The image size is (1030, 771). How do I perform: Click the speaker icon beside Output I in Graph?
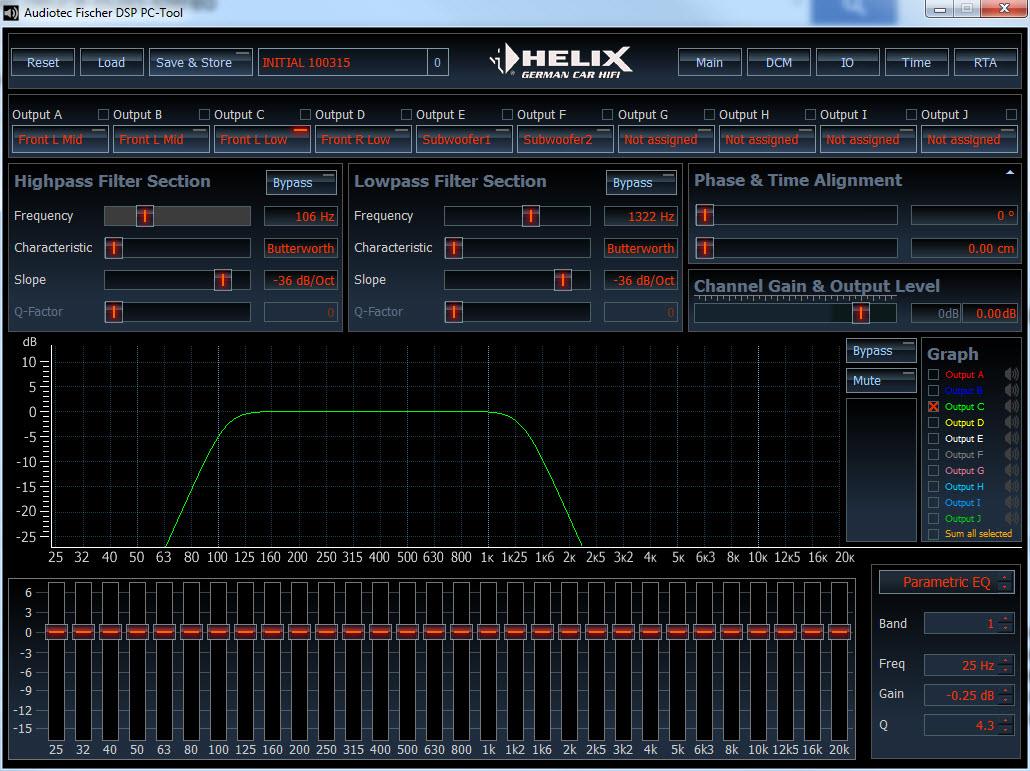pos(1012,502)
